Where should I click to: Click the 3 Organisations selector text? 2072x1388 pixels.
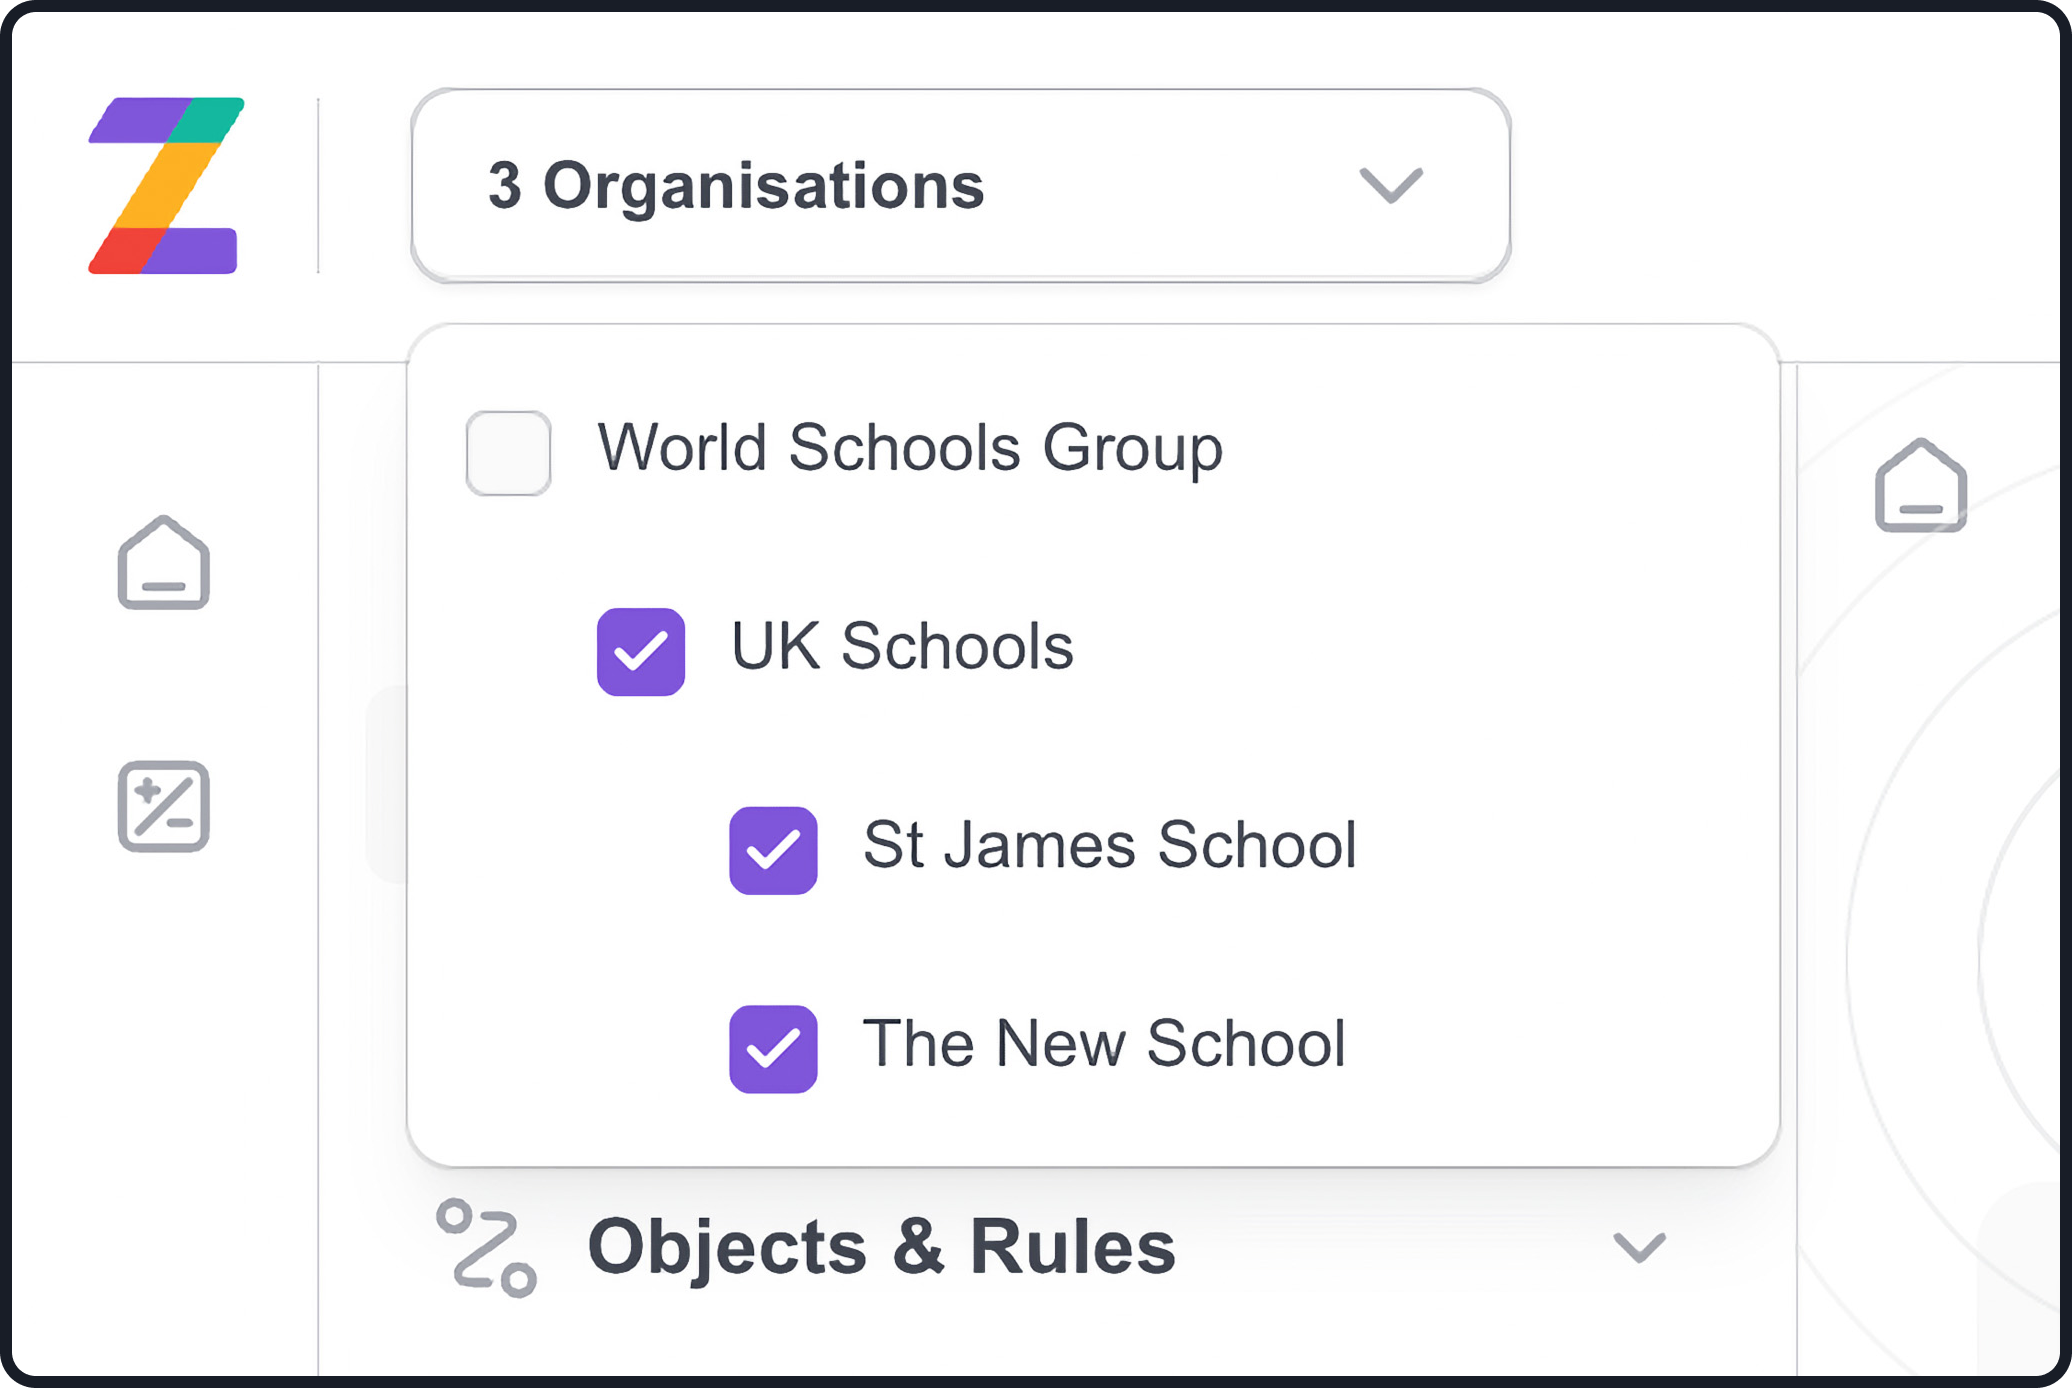(736, 186)
